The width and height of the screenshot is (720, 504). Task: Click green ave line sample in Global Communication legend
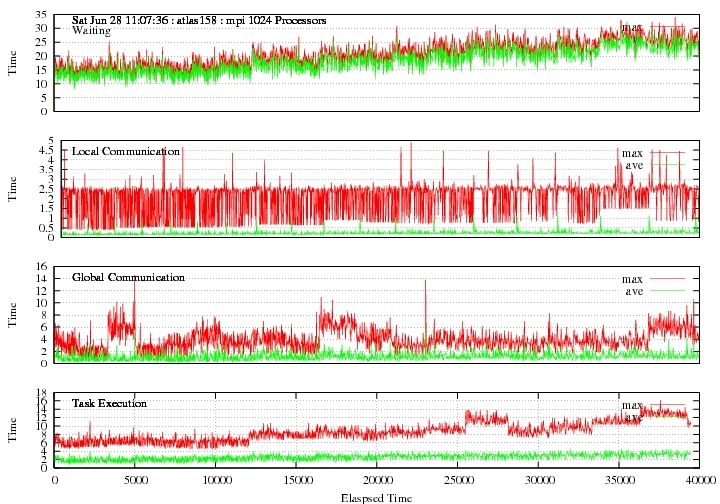(668, 291)
